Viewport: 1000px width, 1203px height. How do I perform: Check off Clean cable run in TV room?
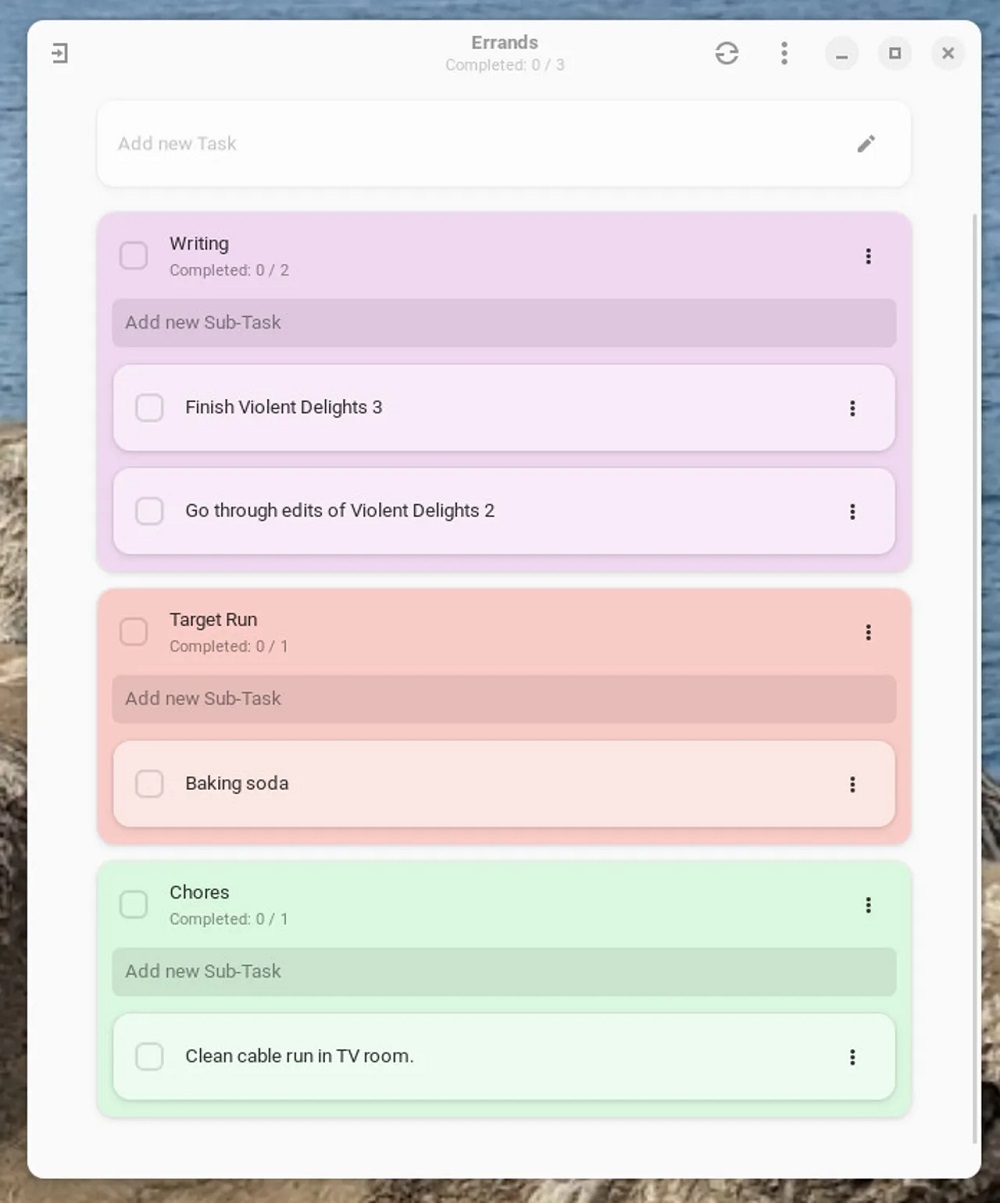coord(150,1057)
